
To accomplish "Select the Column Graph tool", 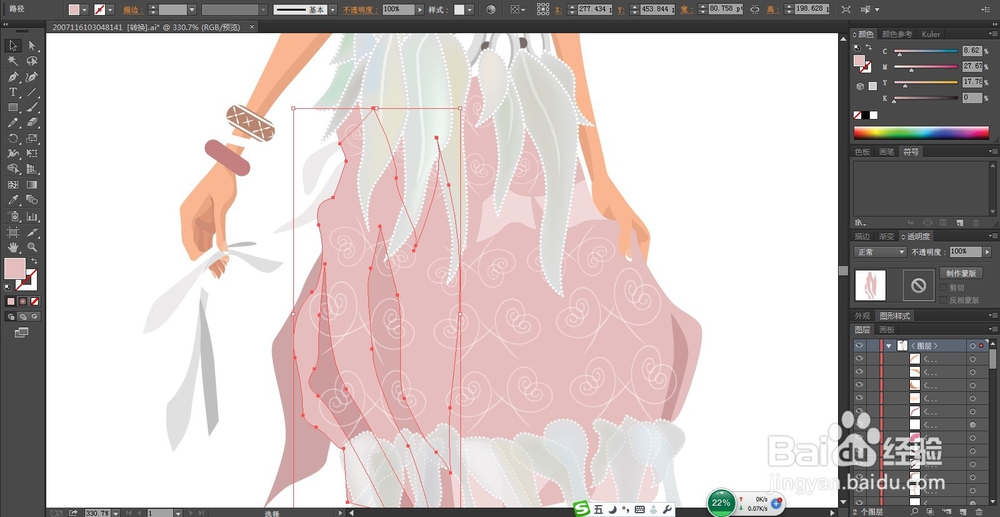I will (32, 216).
